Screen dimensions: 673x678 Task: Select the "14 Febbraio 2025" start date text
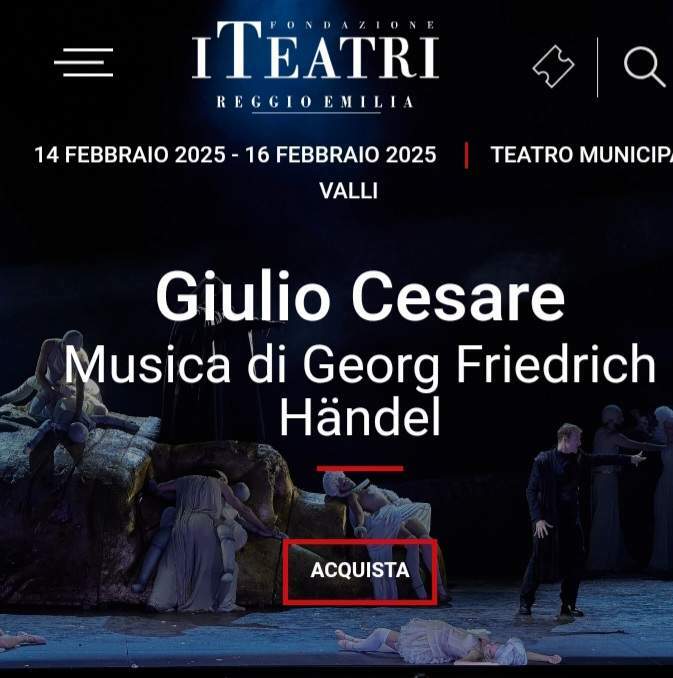(130, 155)
